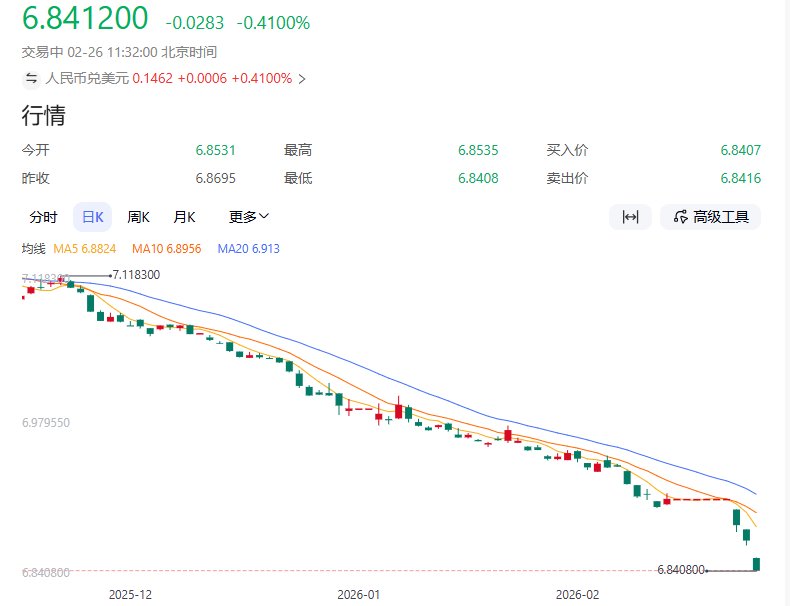
Task: Click the 均线 indicator label
Action: point(34,248)
